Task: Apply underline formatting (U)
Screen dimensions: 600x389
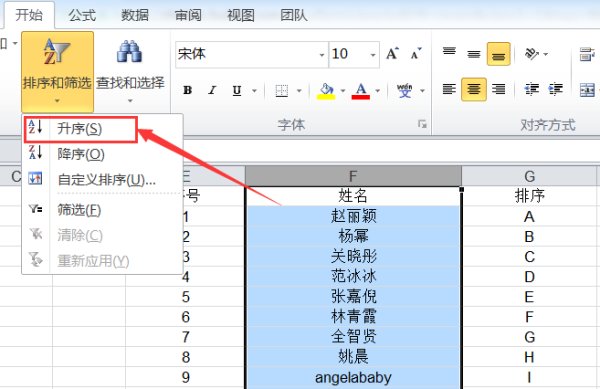Action: tap(237, 90)
